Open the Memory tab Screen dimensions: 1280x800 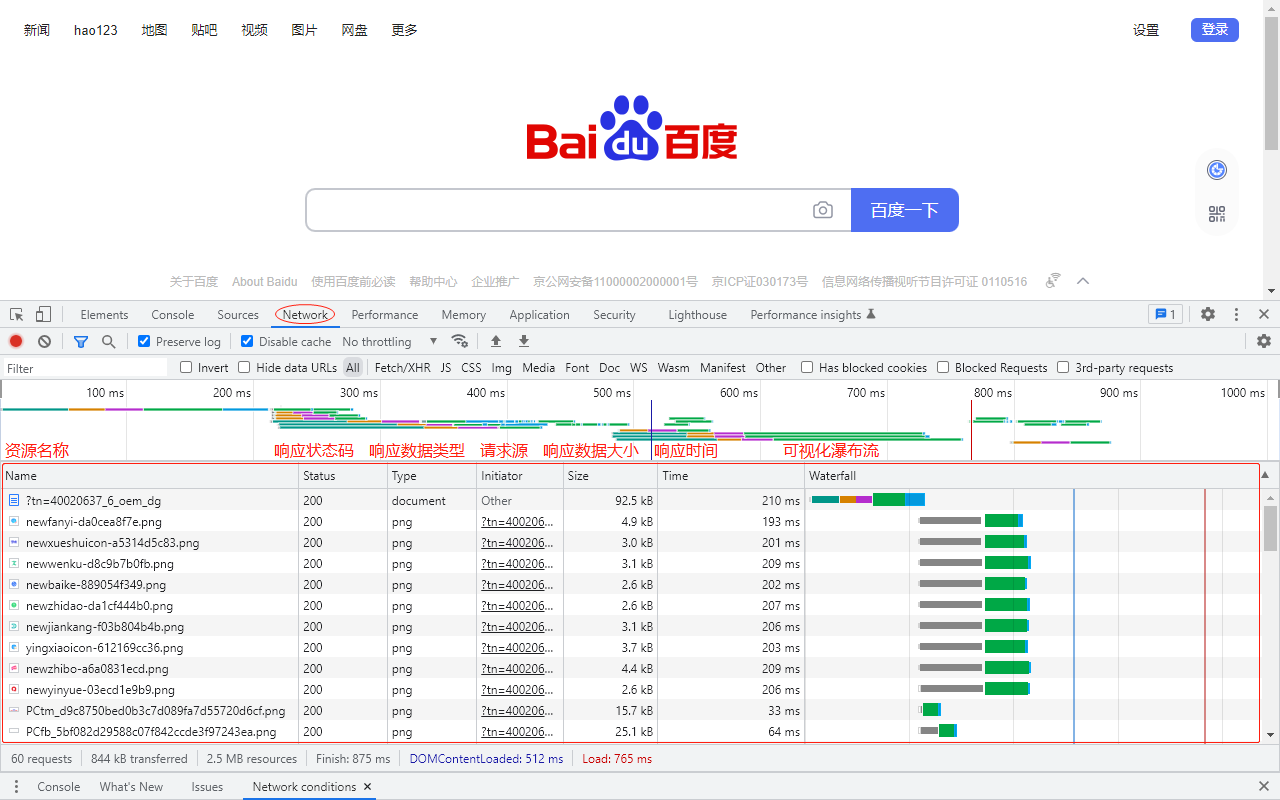click(x=464, y=314)
